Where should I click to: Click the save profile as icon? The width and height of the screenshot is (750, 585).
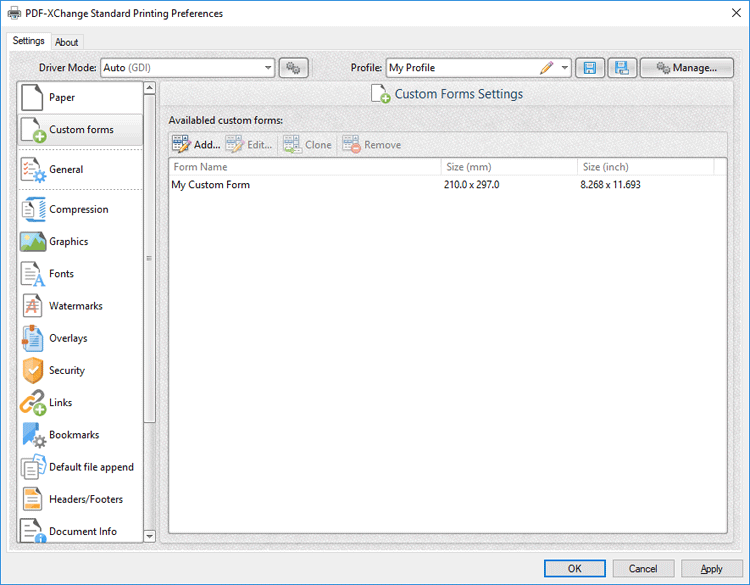[622, 68]
